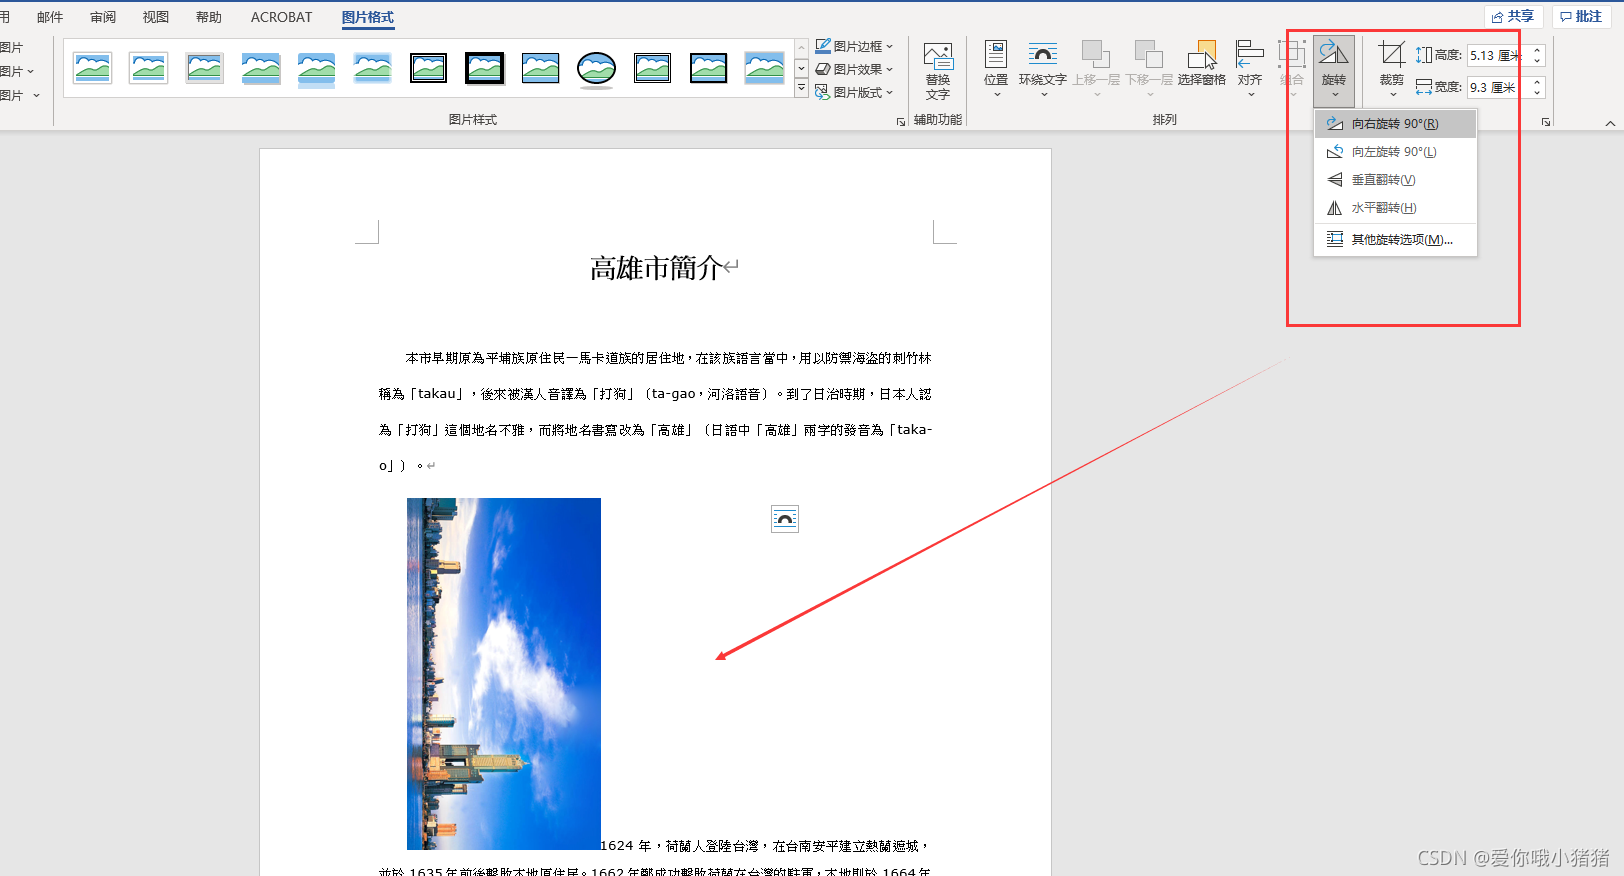Open Wrap Text (环绕文字) options
1624x876 pixels.
(1043, 68)
